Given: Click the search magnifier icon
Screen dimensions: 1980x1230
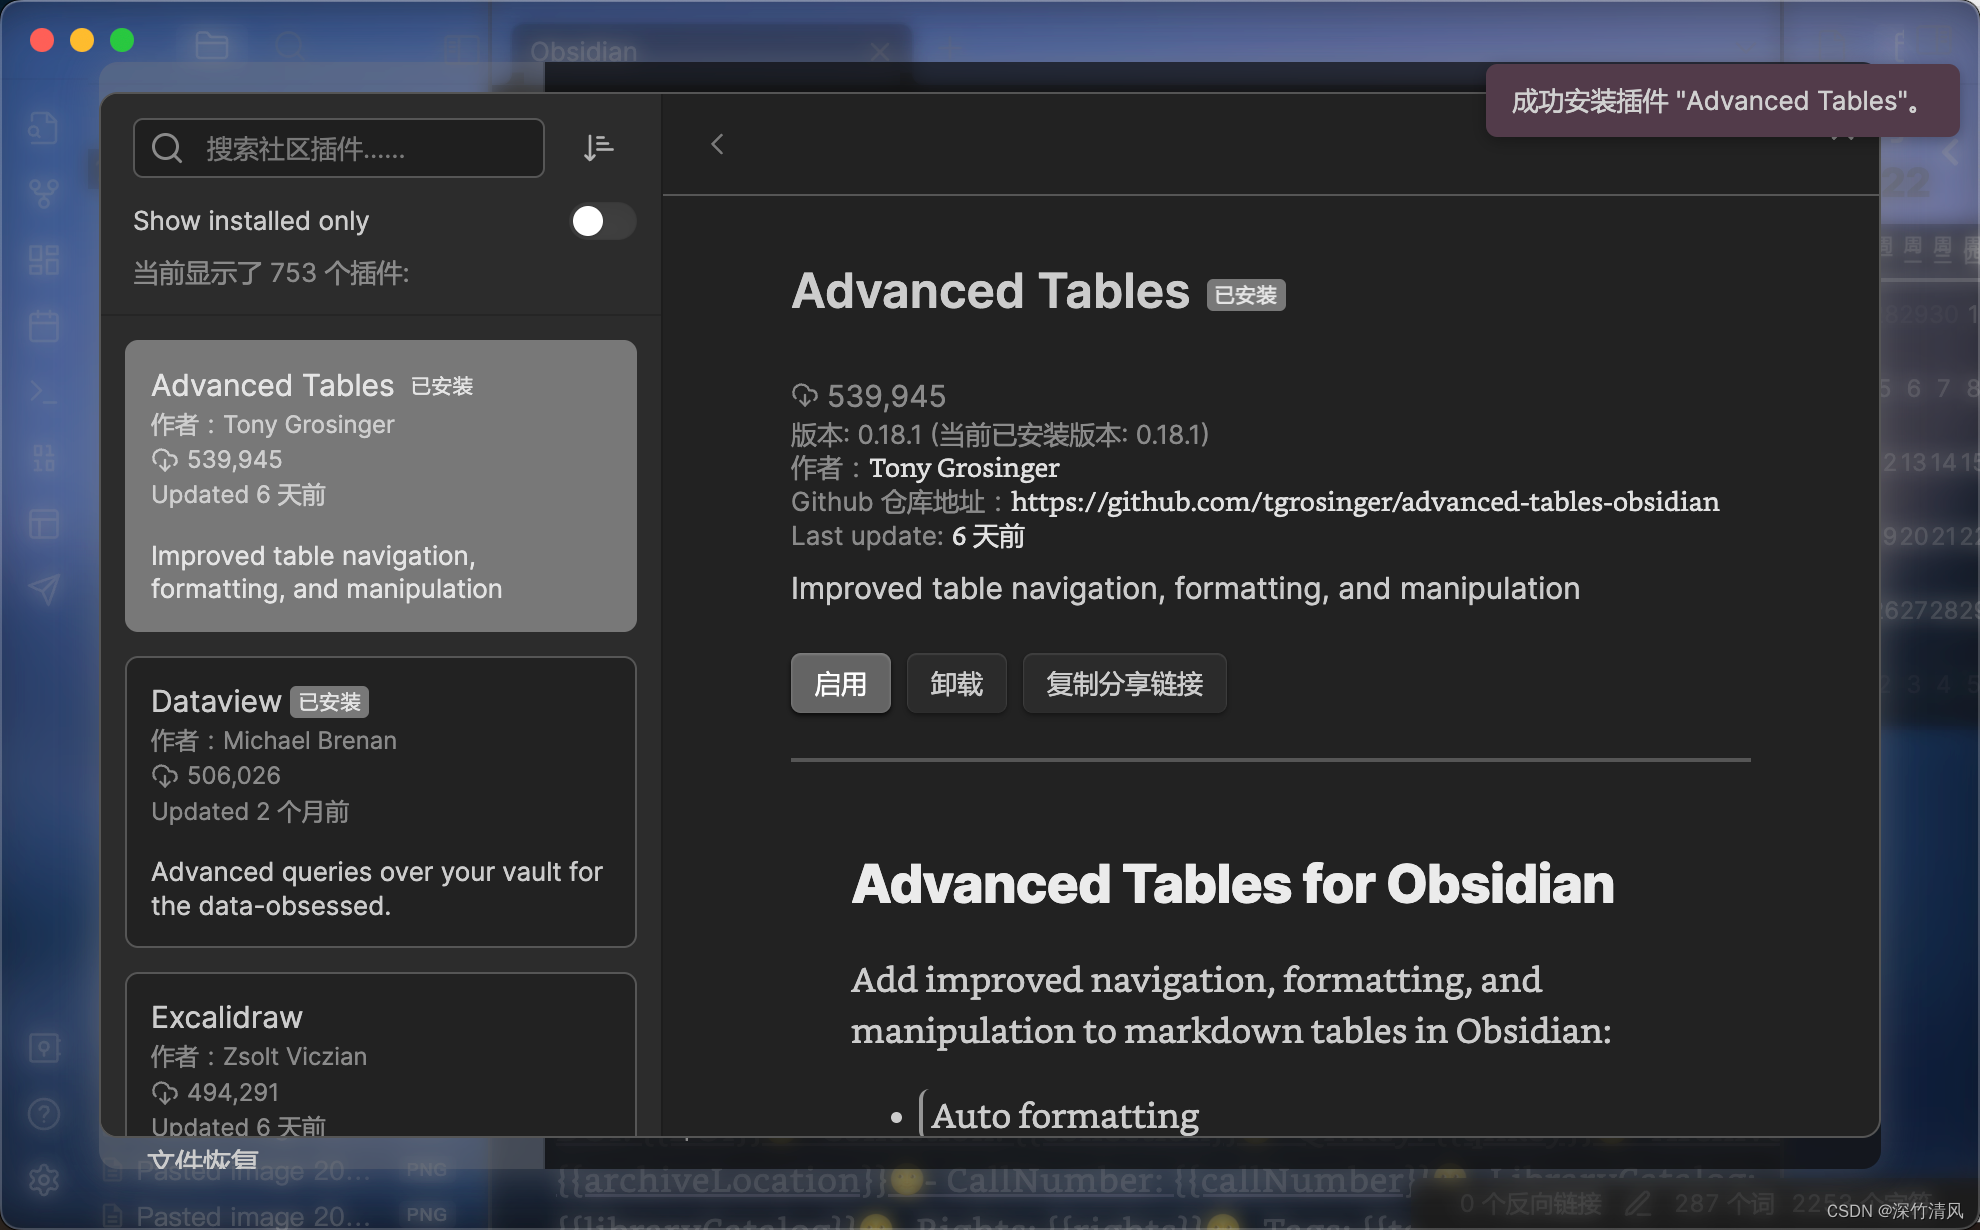Looking at the screenshot, I should (167, 148).
